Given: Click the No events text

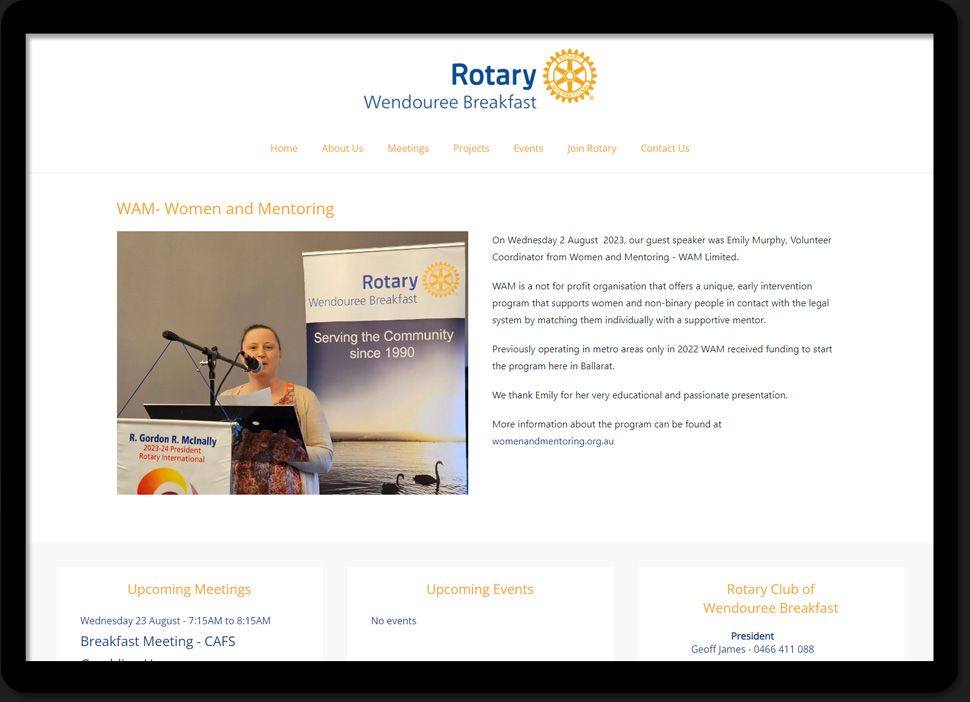Looking at the screenshot, I should click(x=393, y=621).
